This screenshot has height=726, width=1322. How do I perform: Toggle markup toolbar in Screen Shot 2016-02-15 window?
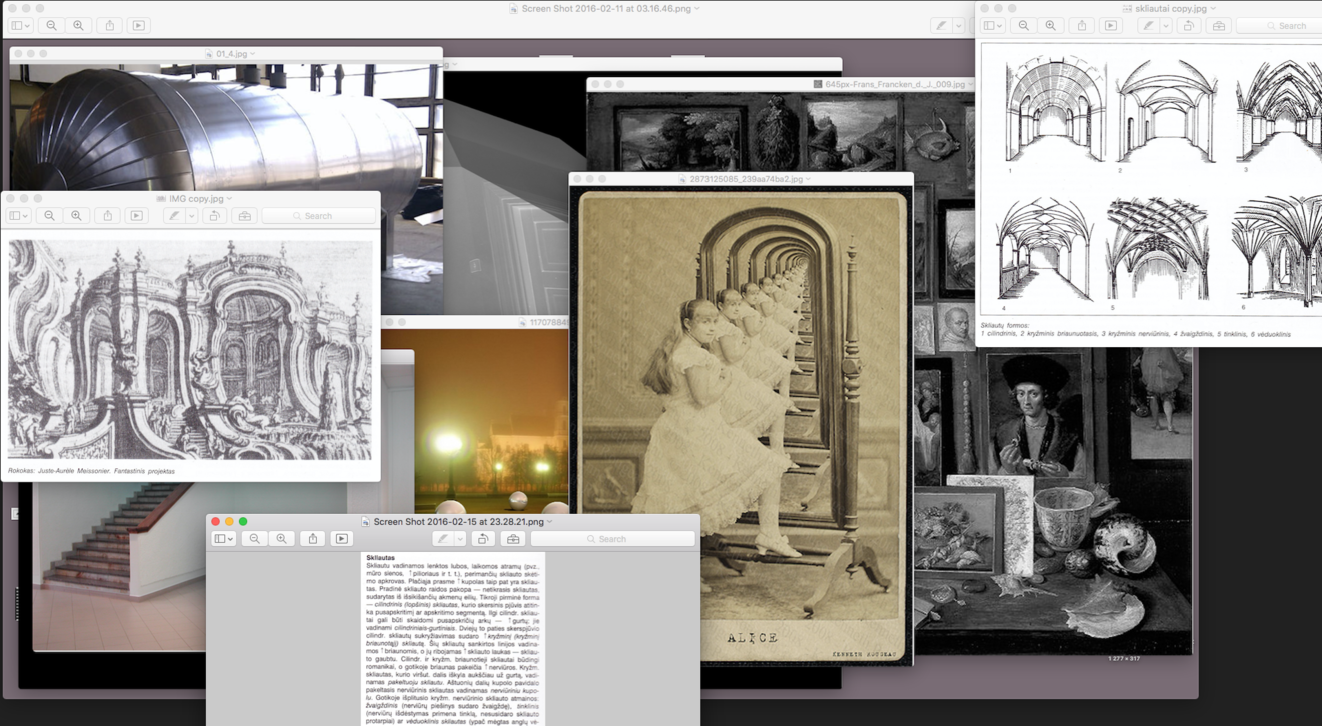point(513,539)
